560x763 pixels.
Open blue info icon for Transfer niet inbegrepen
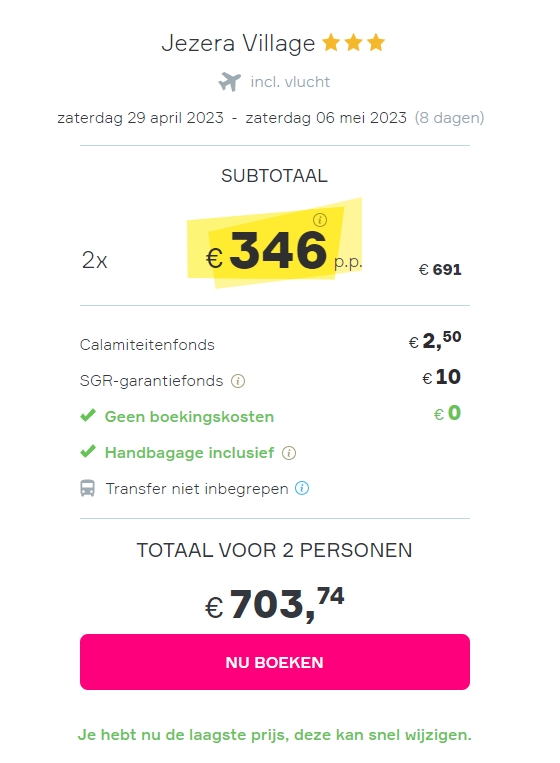[x=302, y=488]
